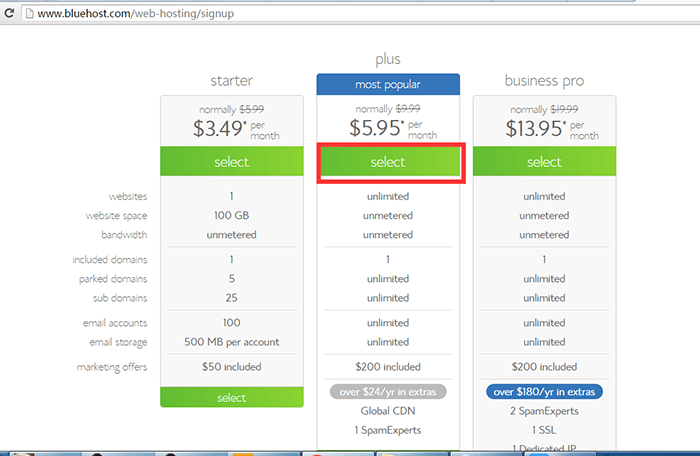Click '$200 included' in plus column
This screenshot has height=456, width=700.
388,367
